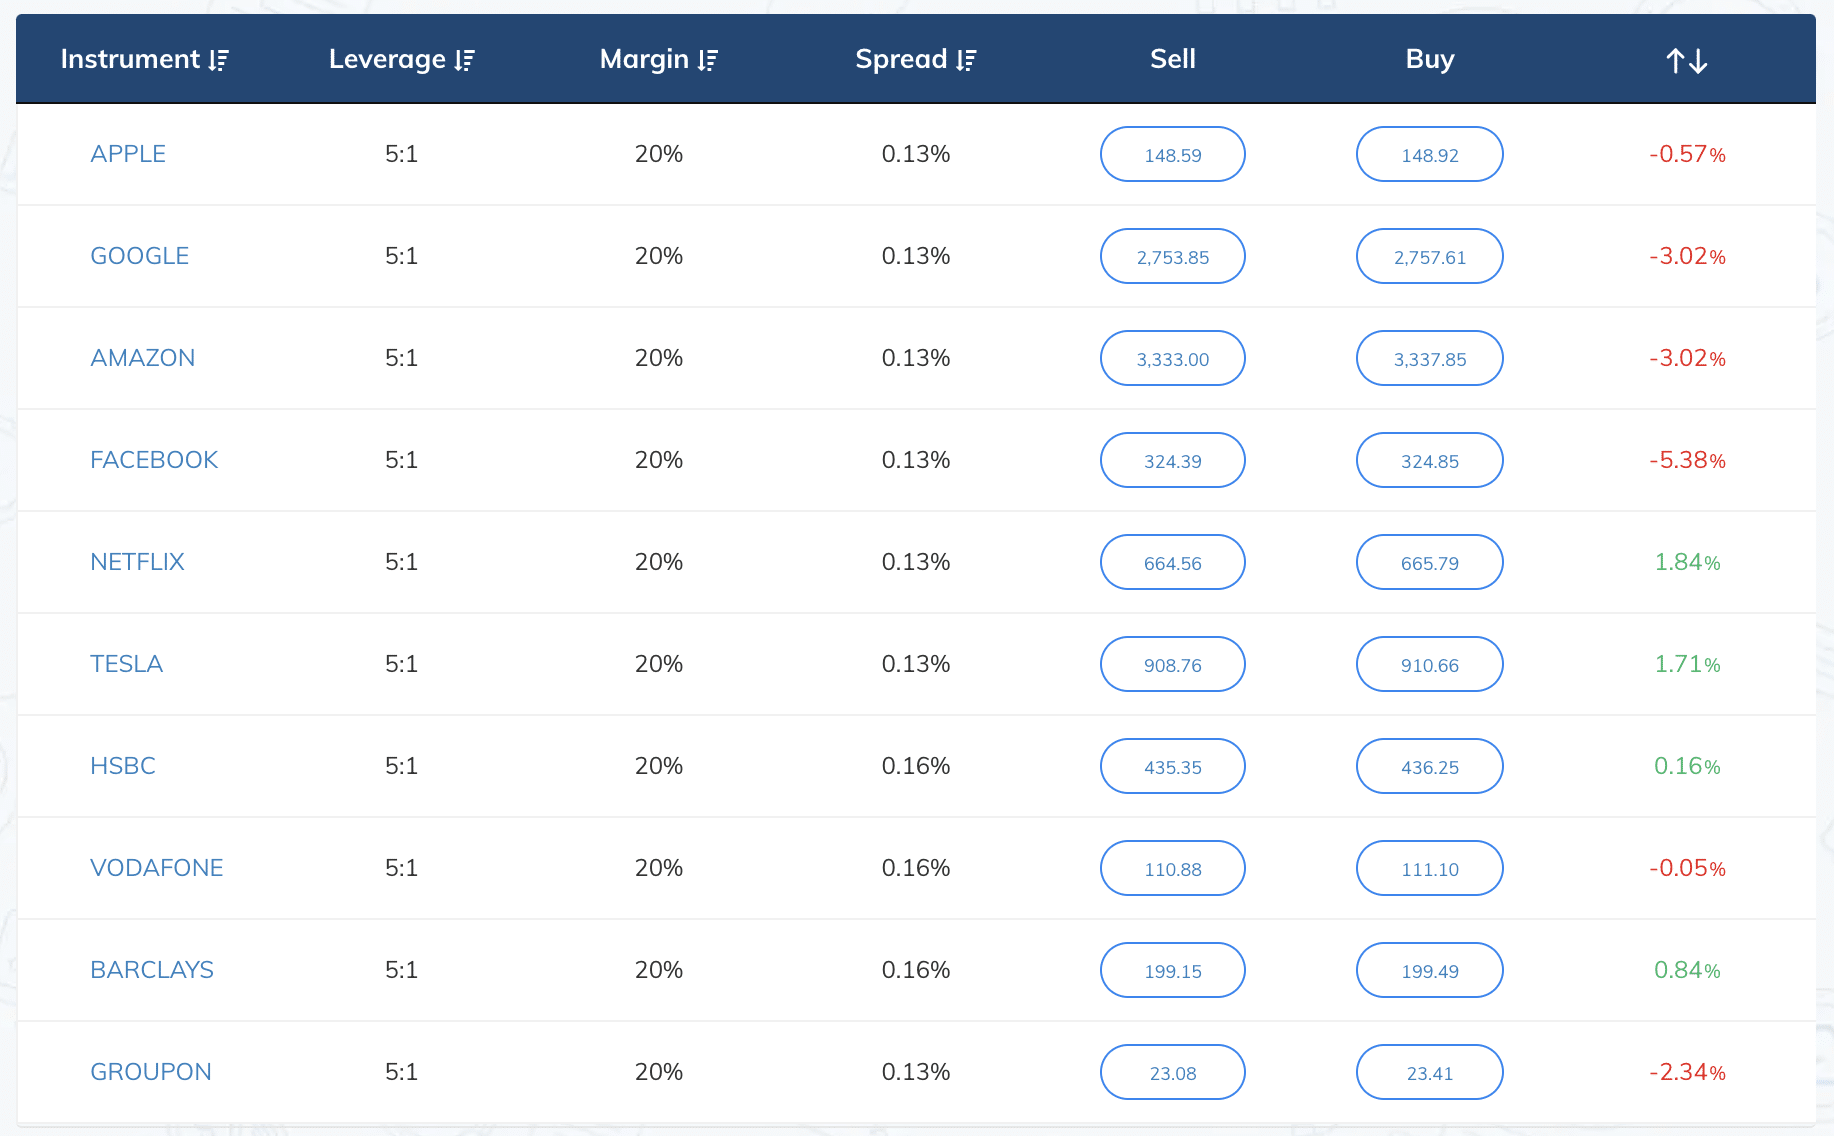Sell NETFLIX at 664.56
This screenshot has height=1136, width=1834.
pyautogui.click(x=1173, y=562)
